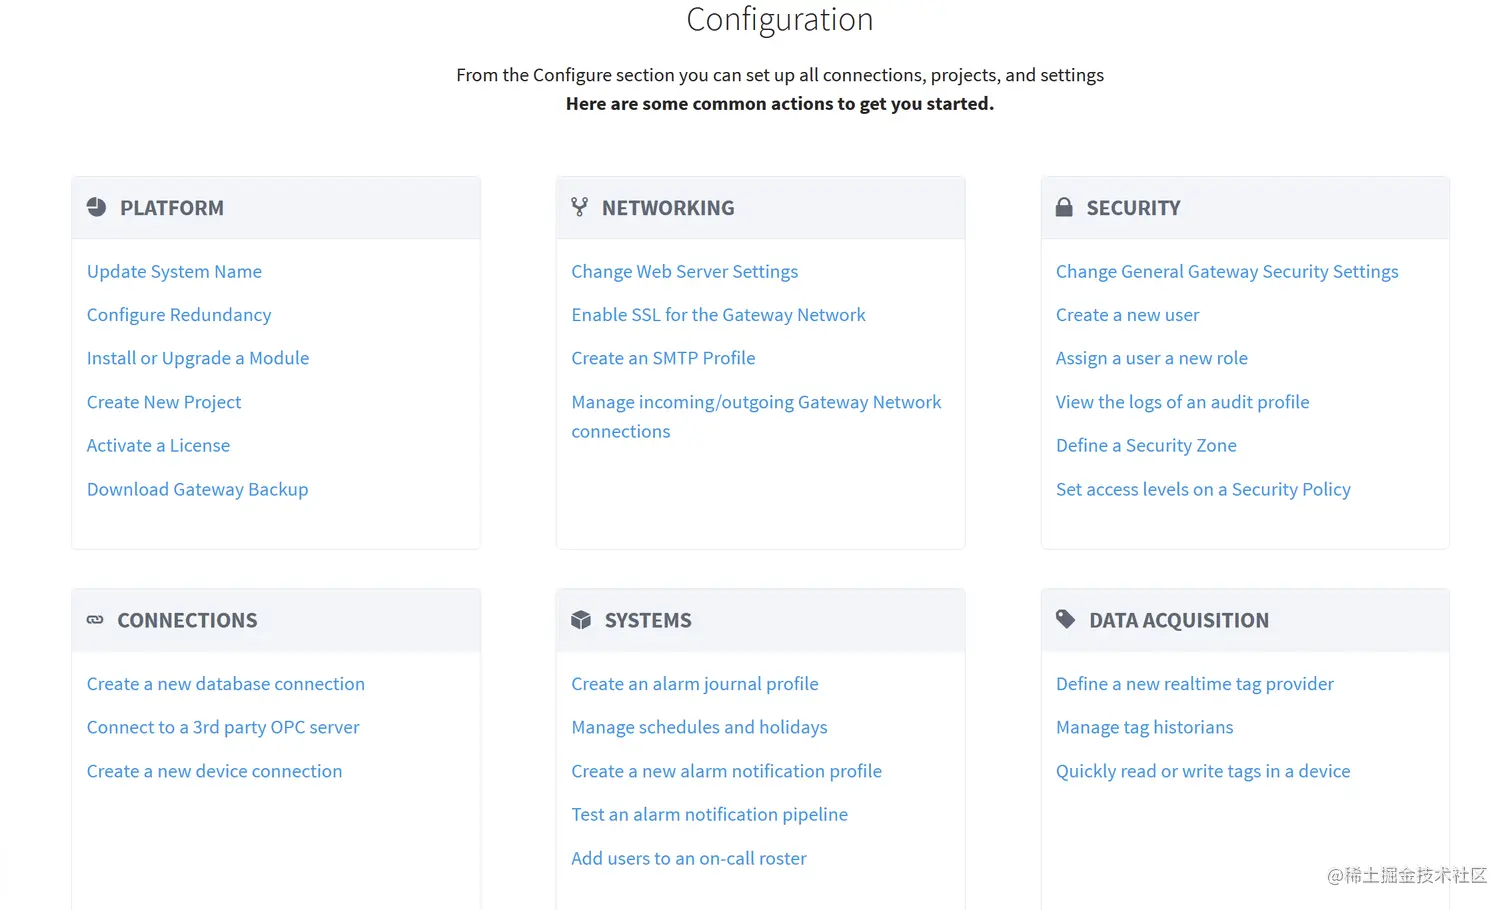Click the Platform pie chart icon
The width and height of the screenshot is (1512, 910).
(x=96, y=207)
